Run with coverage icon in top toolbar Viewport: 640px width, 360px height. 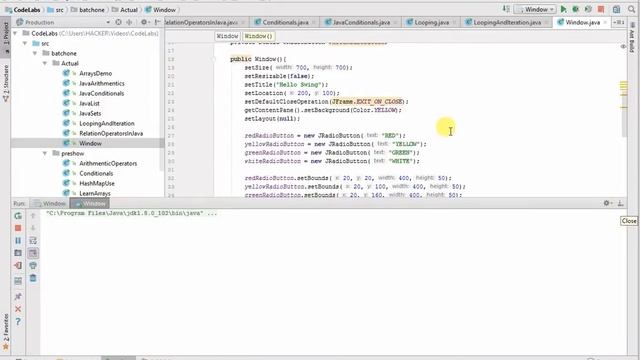tap(588, 9)
